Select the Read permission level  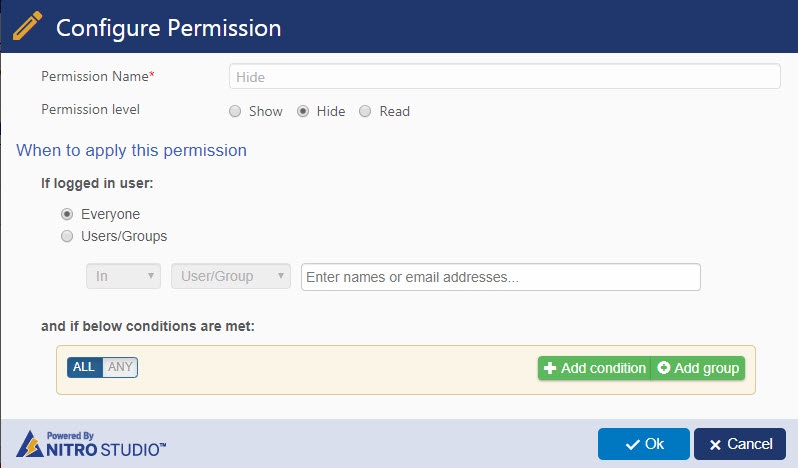pos(365,111)
